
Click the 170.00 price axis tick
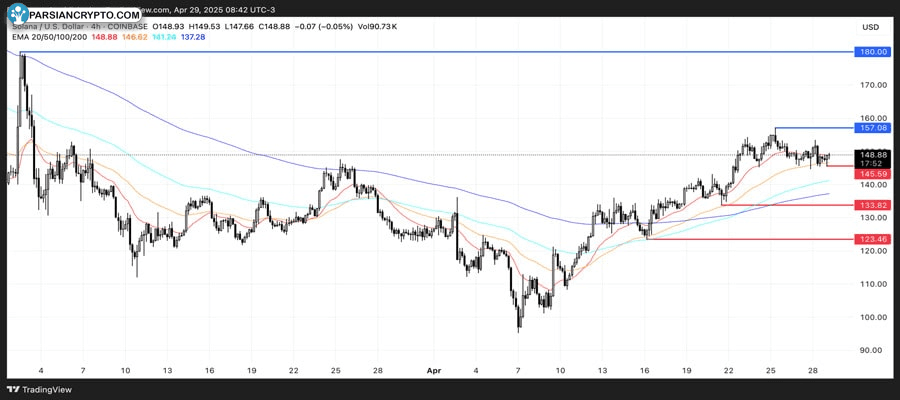[874, 85]
